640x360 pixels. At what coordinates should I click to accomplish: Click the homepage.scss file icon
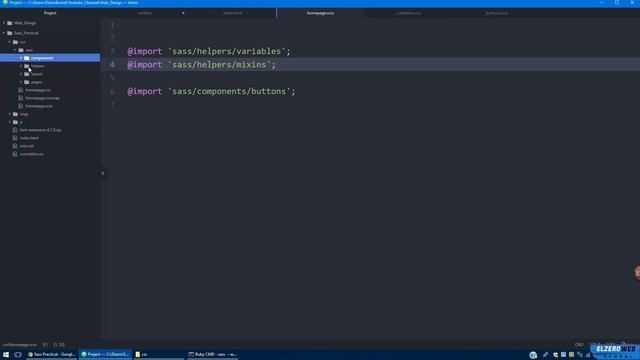(x=21, y=106)
